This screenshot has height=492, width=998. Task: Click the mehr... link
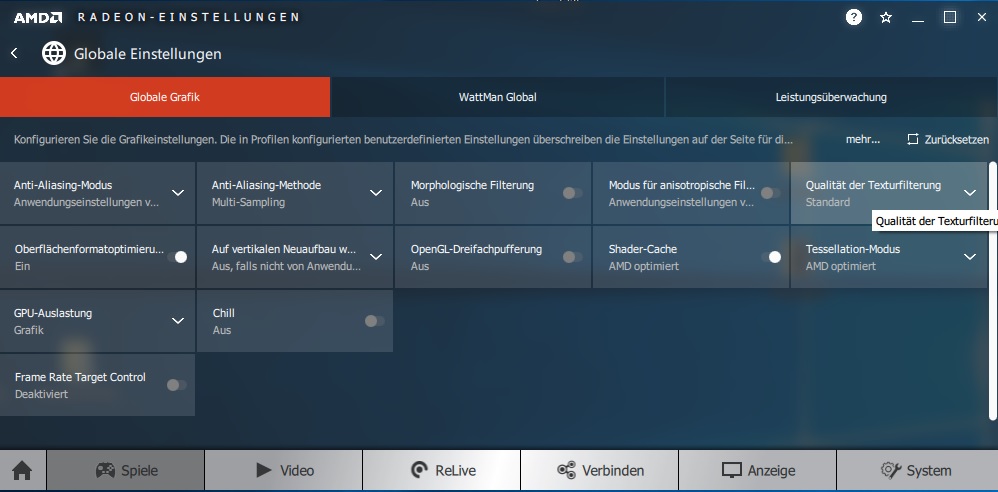pyautogui.click(x=862, y=139)
